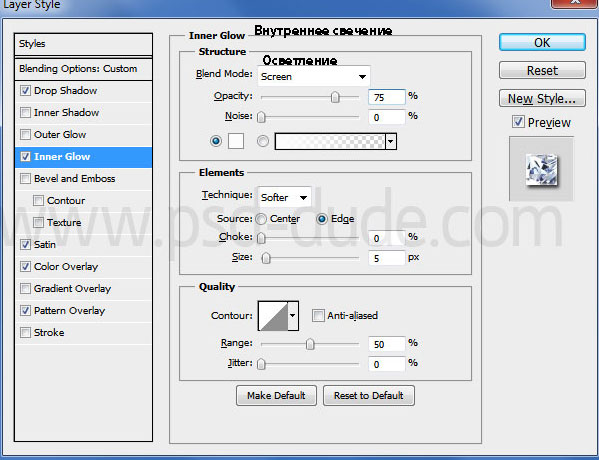The height and width of the screenshot is (460, 599).
Task: Enable the Stroke checkbox
Action: tap(25, 332)
